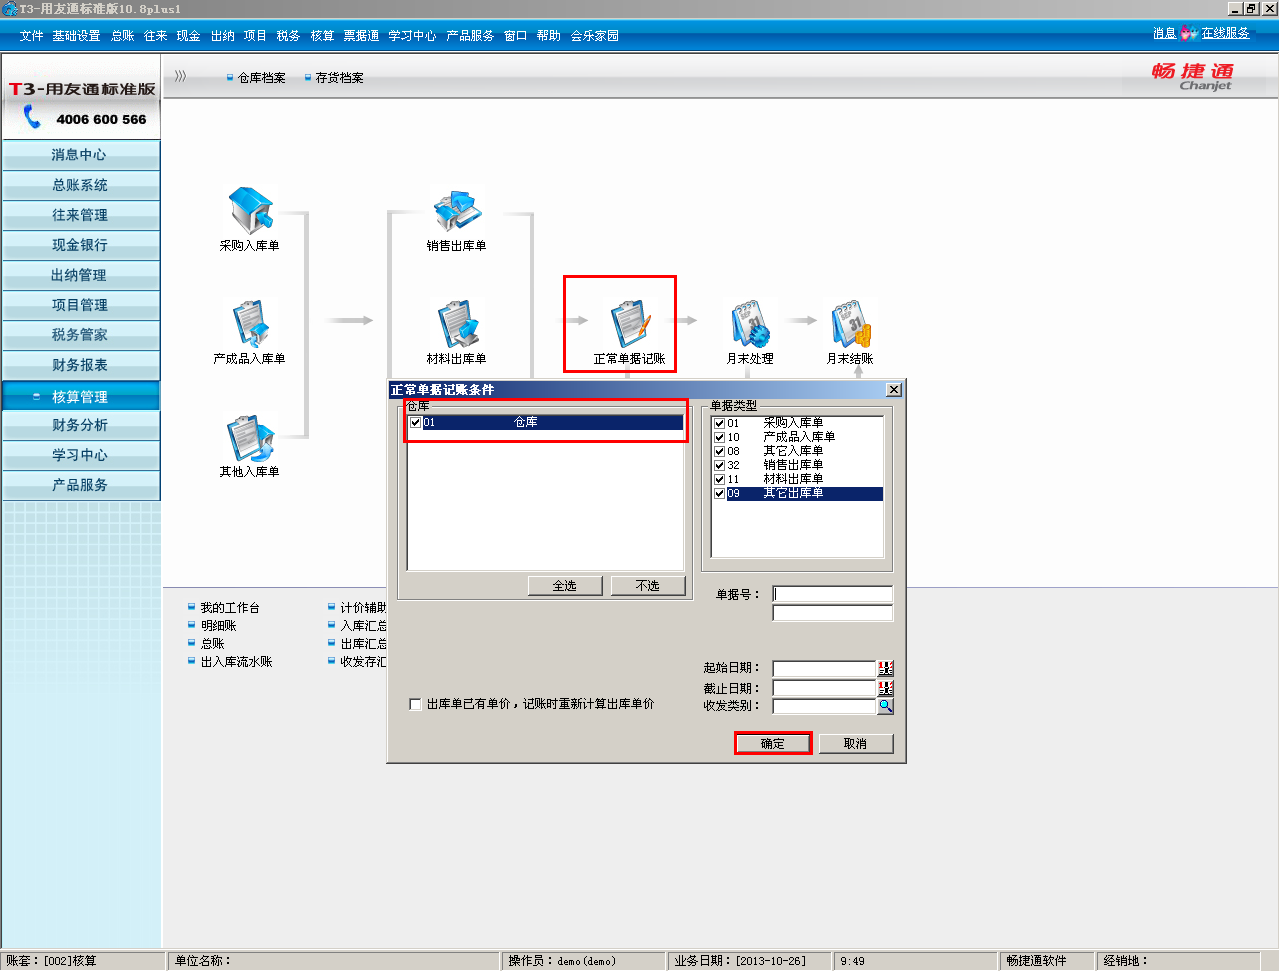Select 现金银行 in sidebar
Image resolution: width=1279 pixels, height=971 pixels.
tap(80, 245)
